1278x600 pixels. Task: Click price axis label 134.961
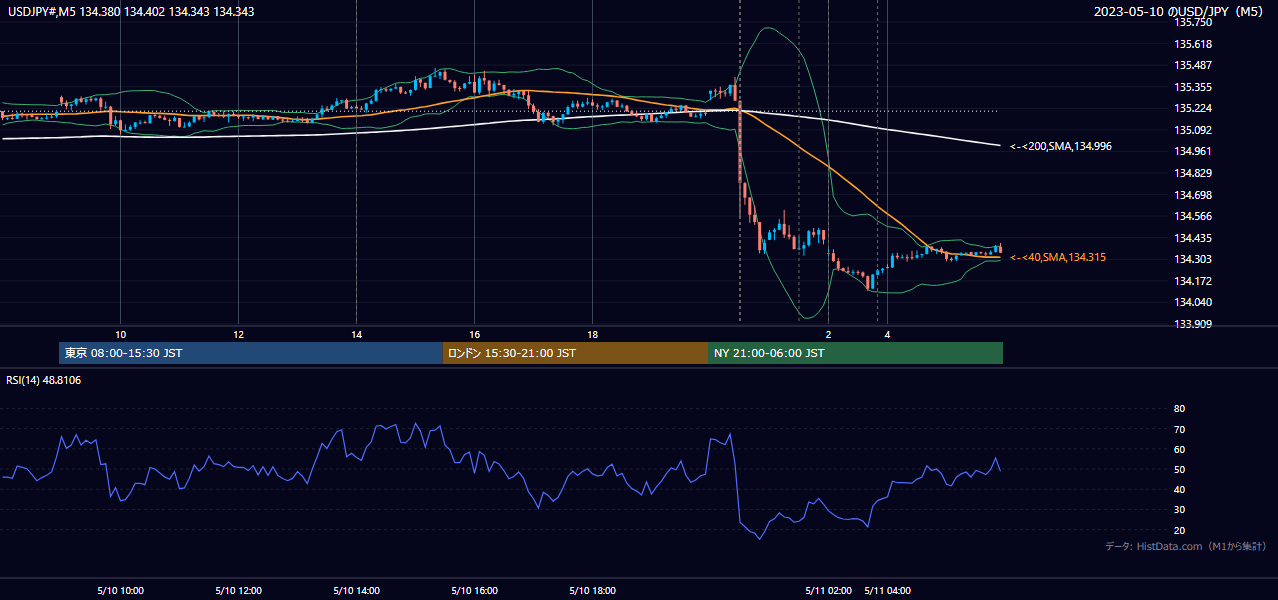(1192, 152)
